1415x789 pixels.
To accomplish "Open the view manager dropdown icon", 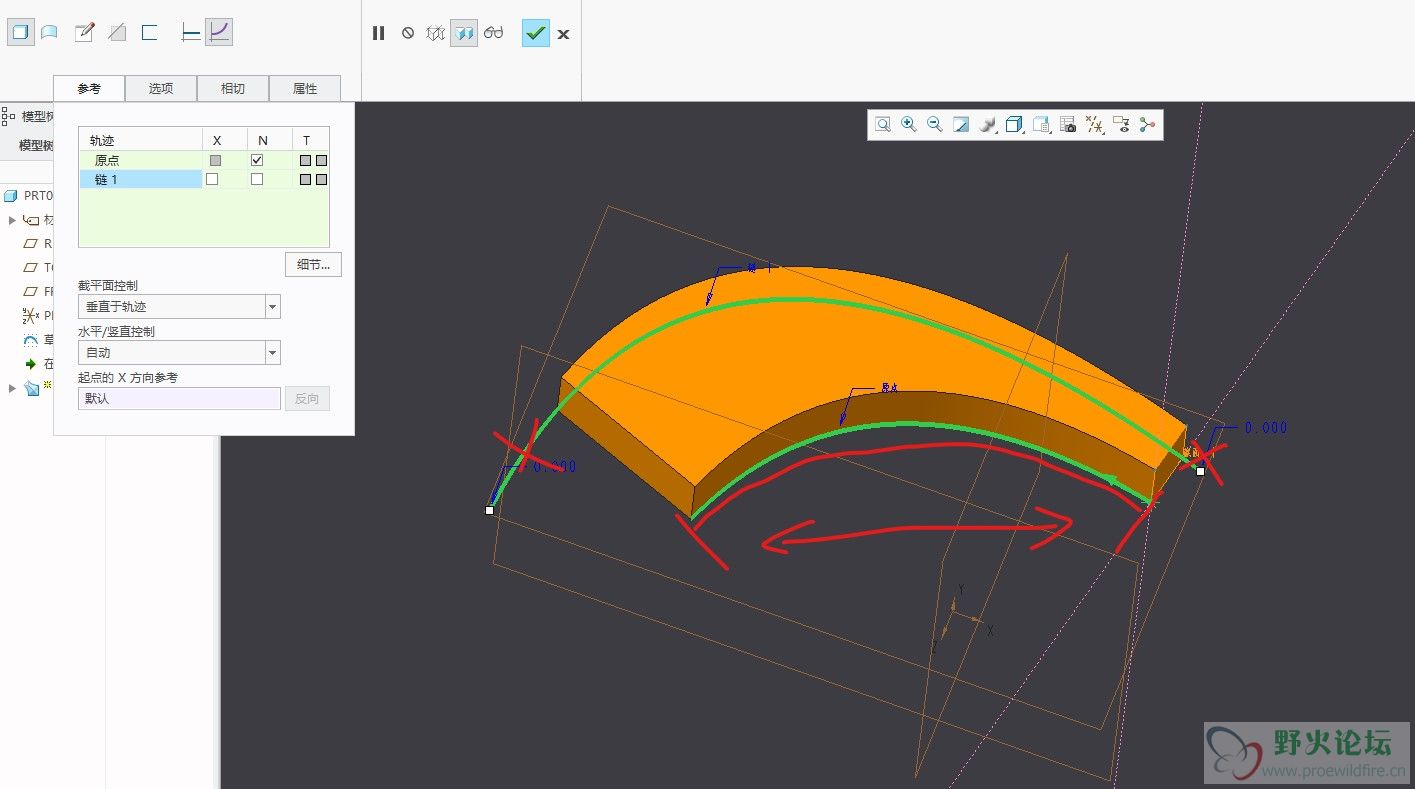I will click(1042, 124).
